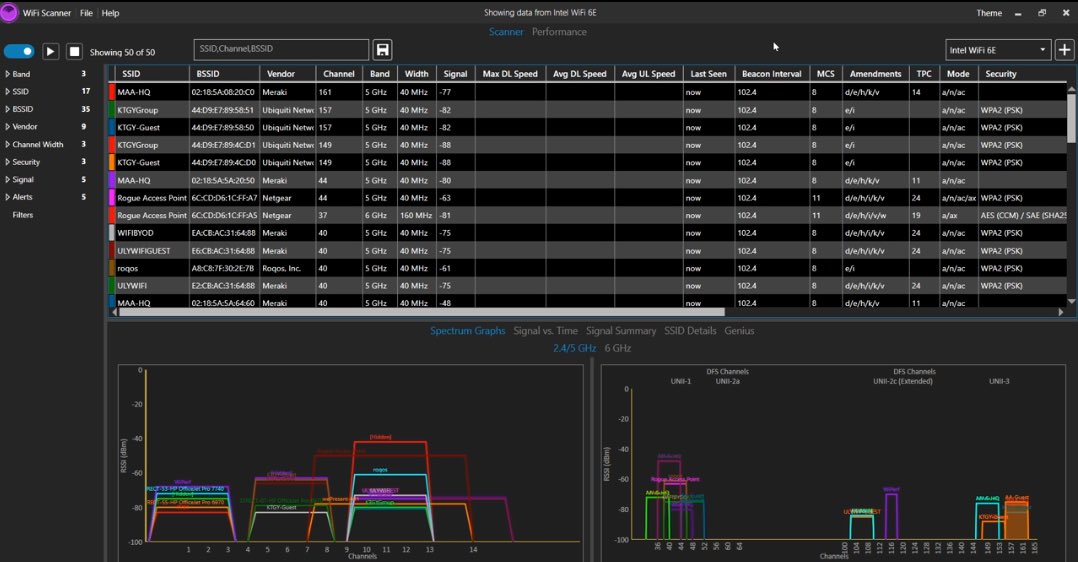Click the SSID,Channel,BSSID search field
The image size is (1078, 562).
281,49
